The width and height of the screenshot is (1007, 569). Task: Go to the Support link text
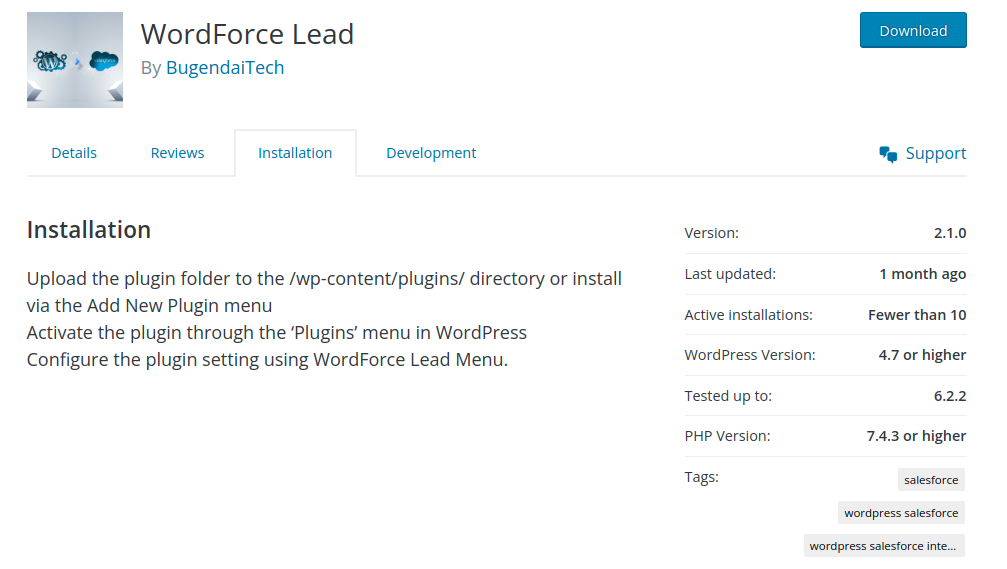(x=936, y=153)
